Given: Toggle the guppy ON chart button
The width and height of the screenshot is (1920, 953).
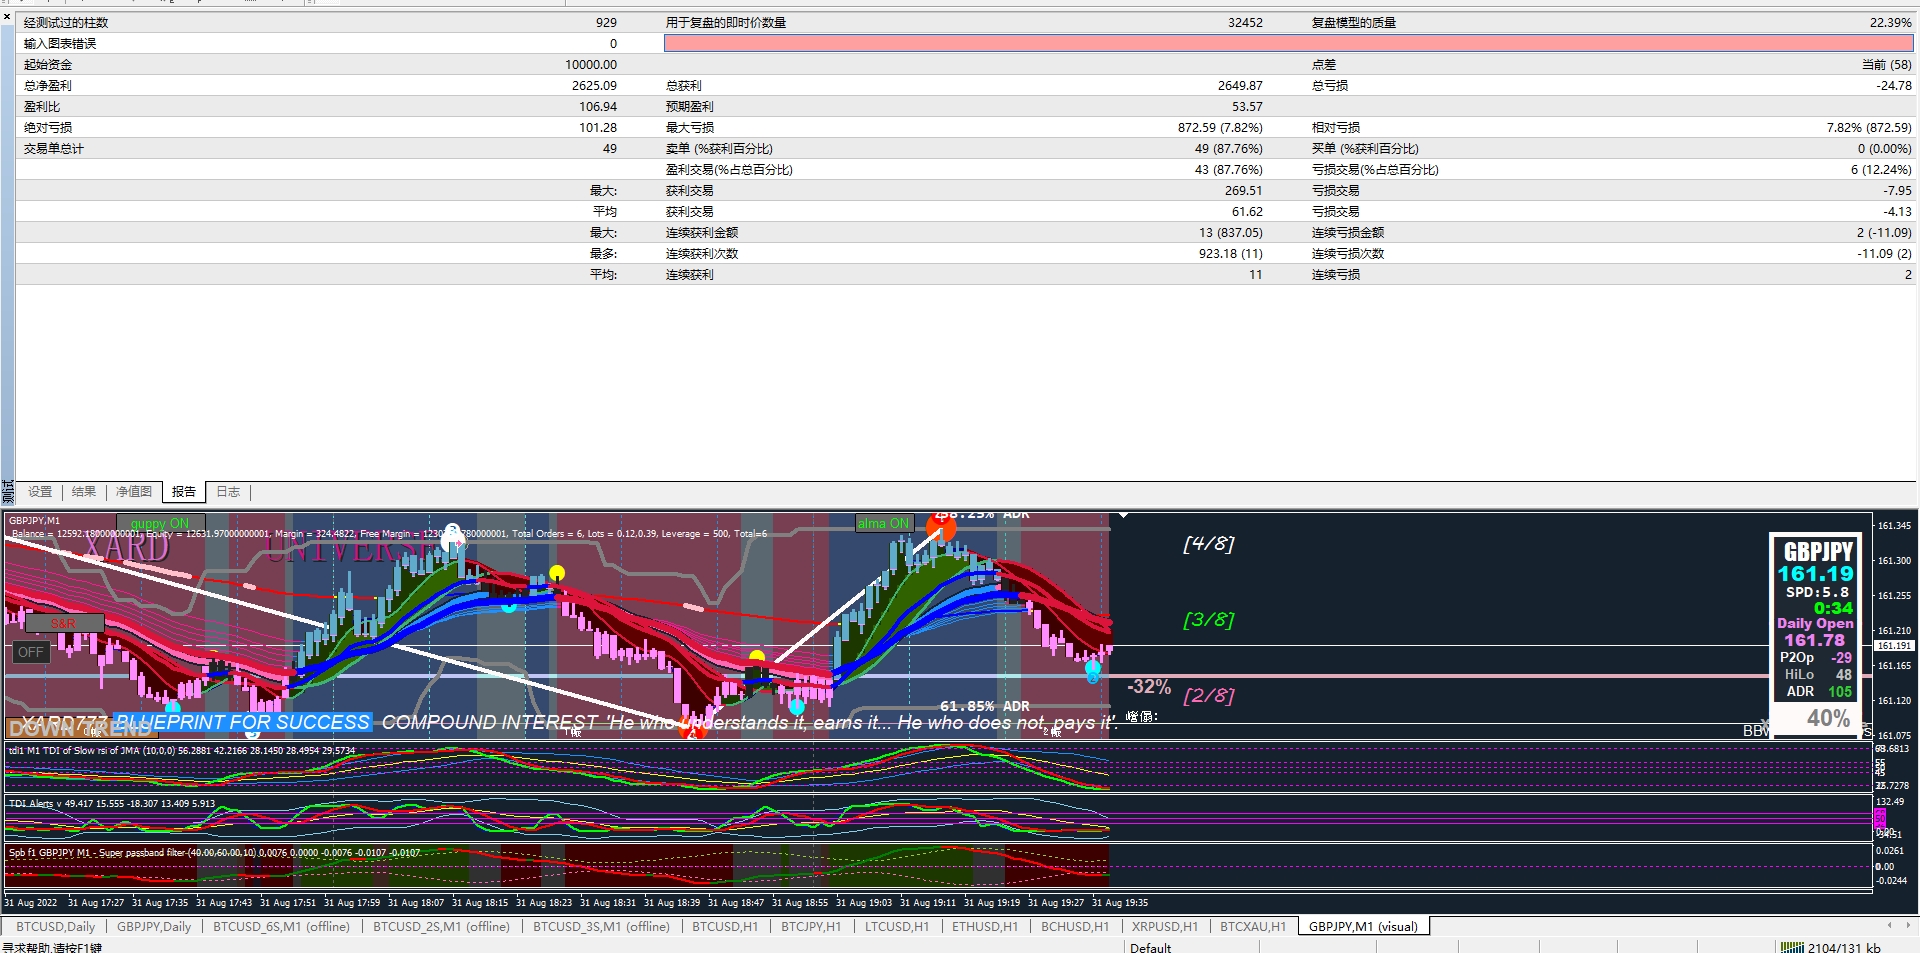Looking at the screenshot, I should [160, 523].
